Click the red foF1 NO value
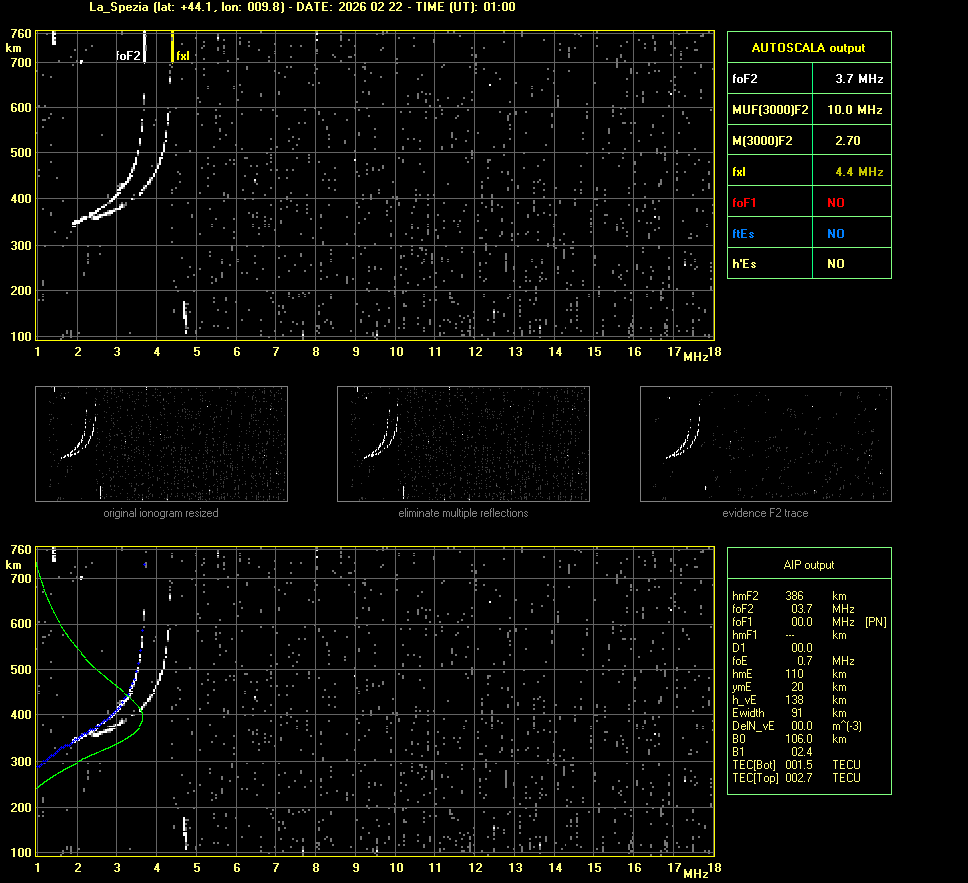This screenshot has height=883, width=968. (x=836, y=202)
